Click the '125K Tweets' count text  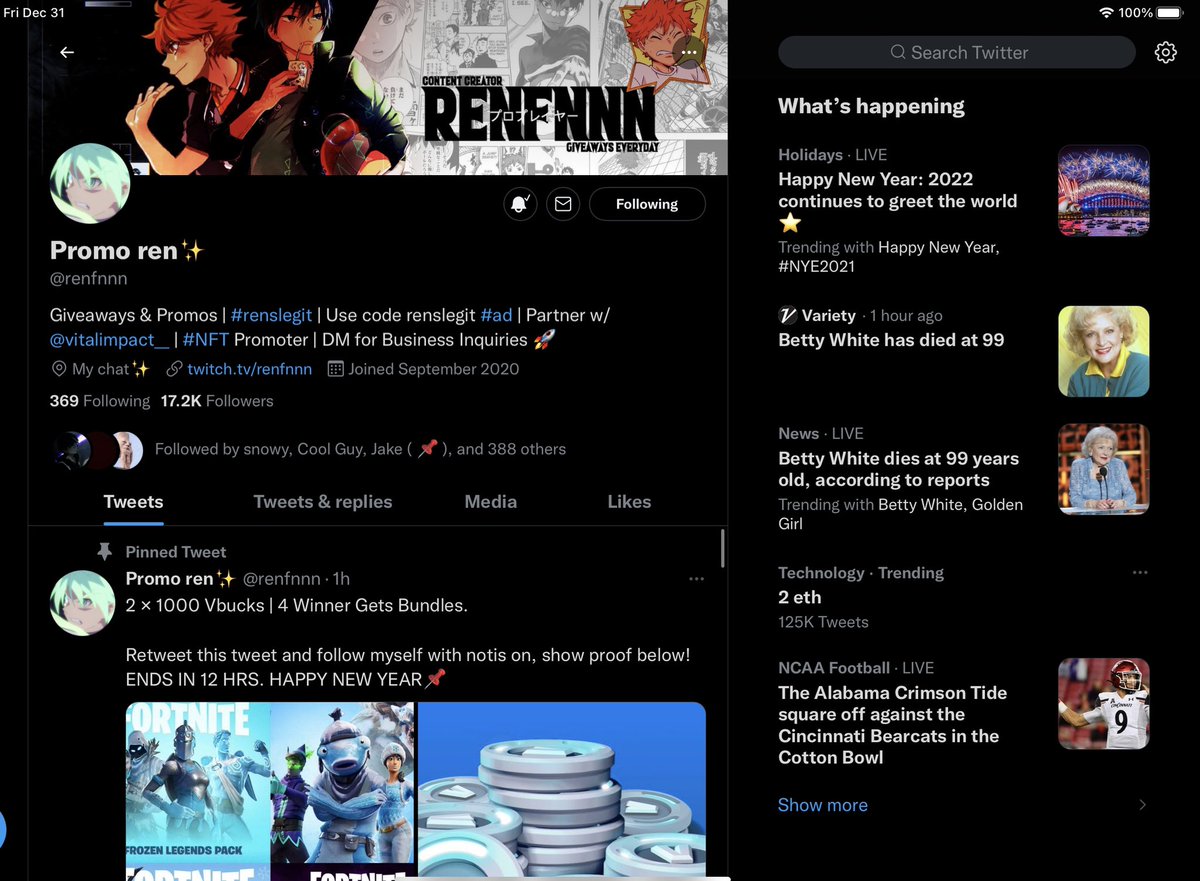[x=823, y=622]
